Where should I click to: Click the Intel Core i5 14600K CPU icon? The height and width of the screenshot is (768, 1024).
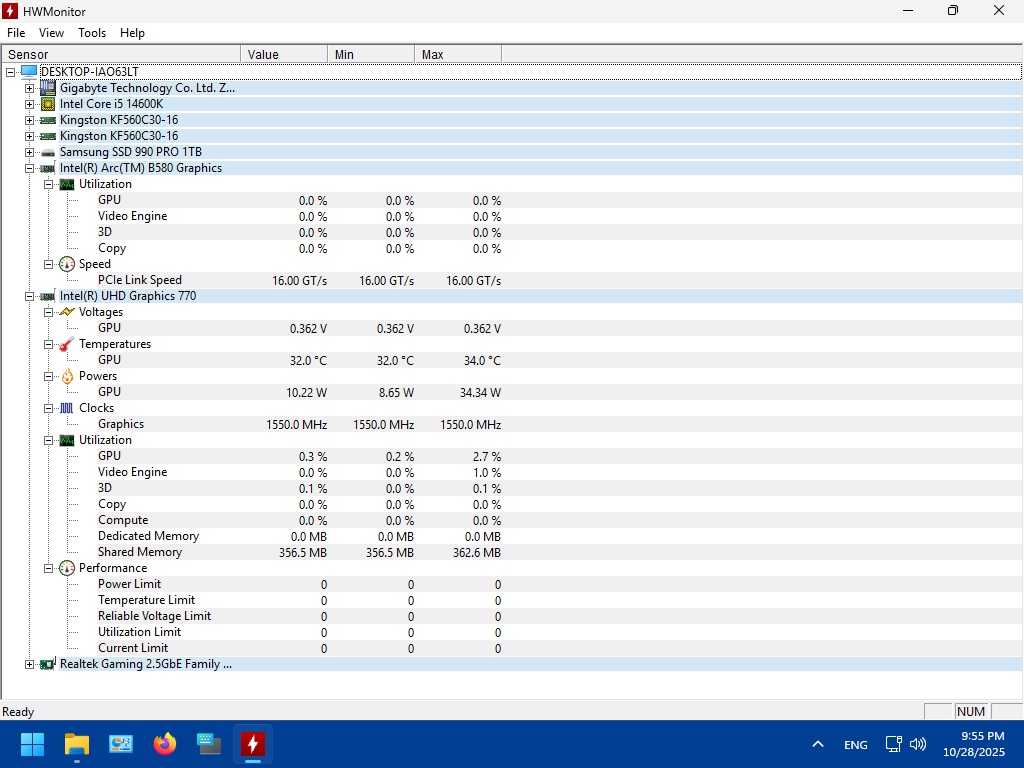point(47,104)
